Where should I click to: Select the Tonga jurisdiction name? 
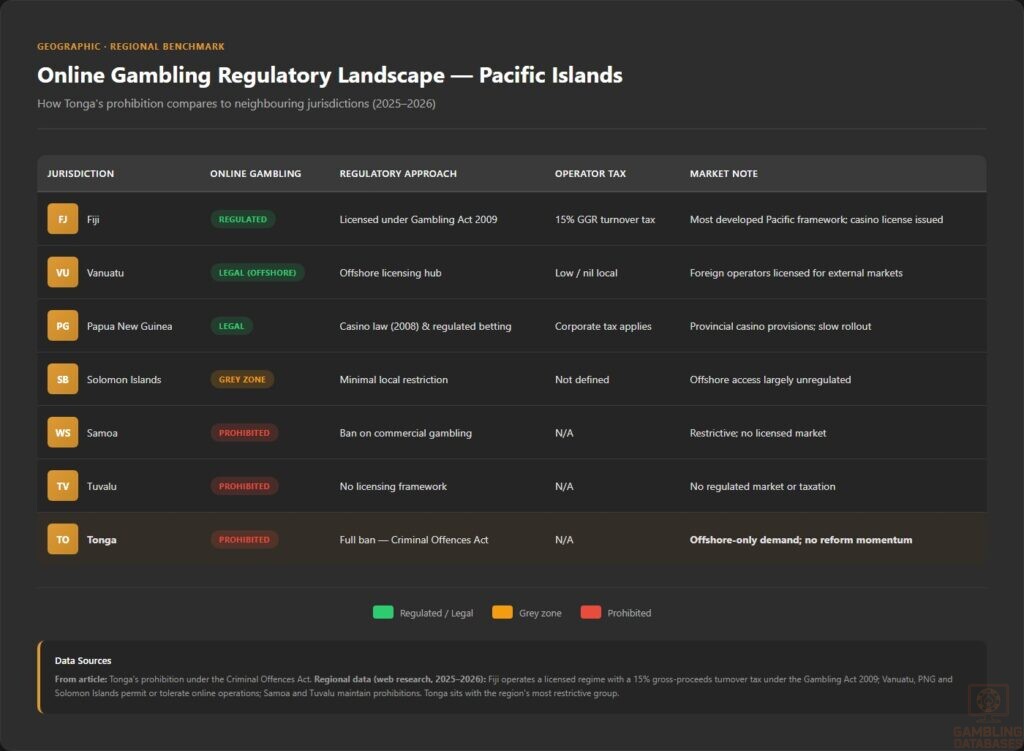point(102,540)
